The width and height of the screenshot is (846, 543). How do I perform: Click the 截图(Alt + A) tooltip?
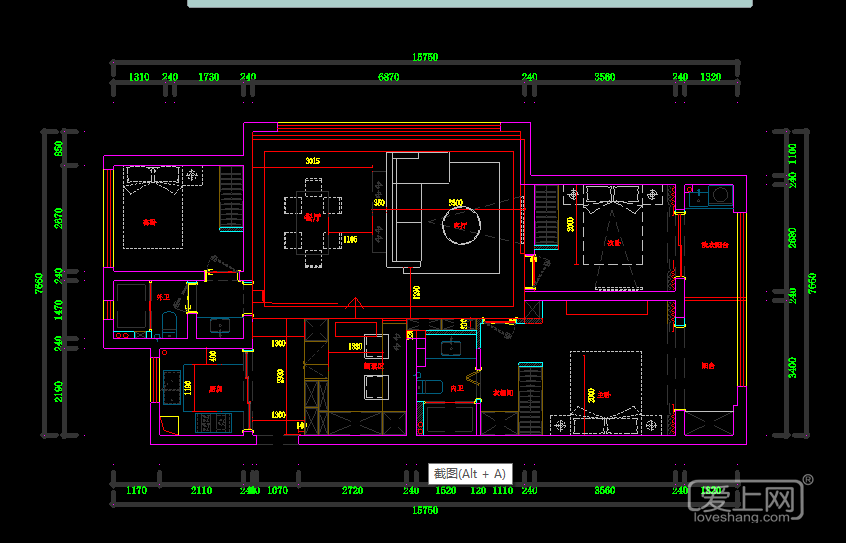(470, 474)
